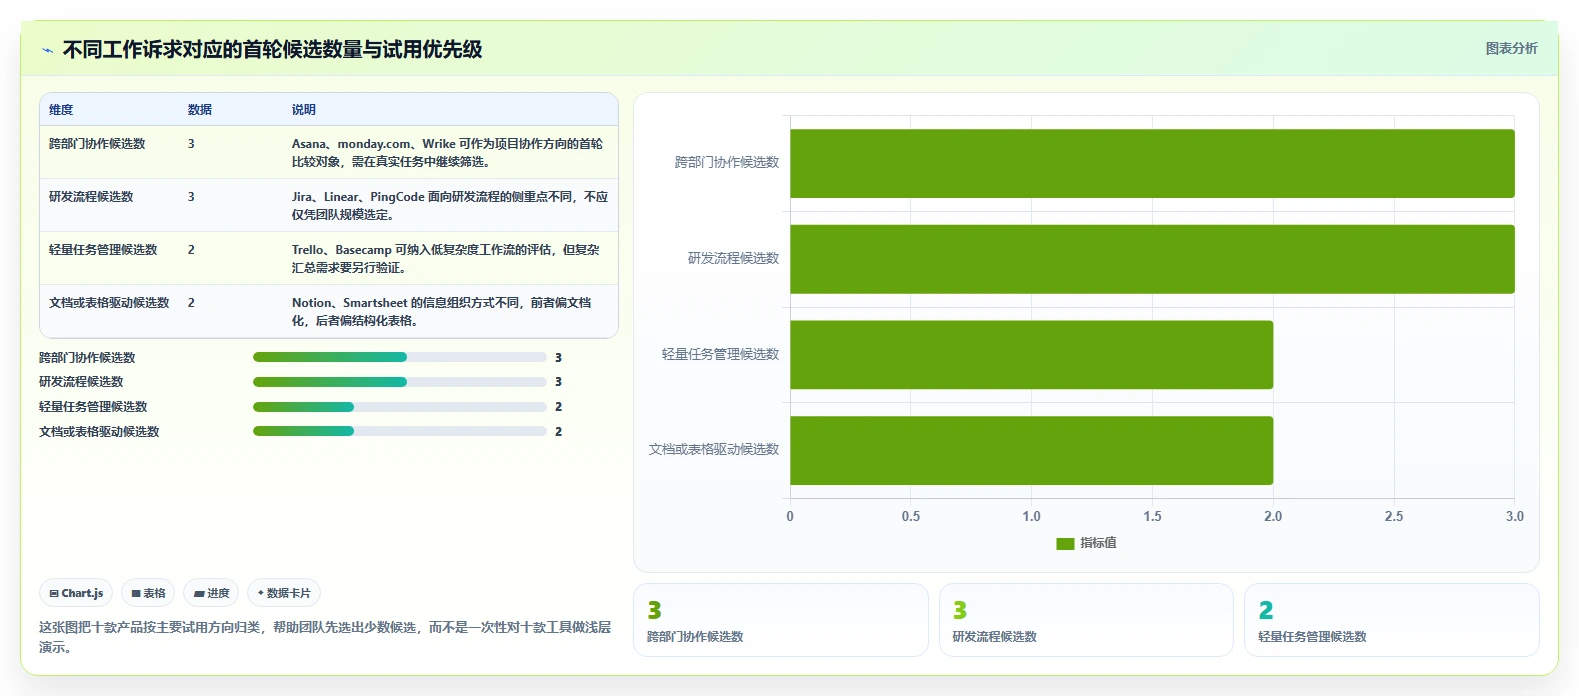This screenshot has width=1579, height=696.
Task: Click the 跨部门协作候选数 progress bar
Action: (400, 357)
